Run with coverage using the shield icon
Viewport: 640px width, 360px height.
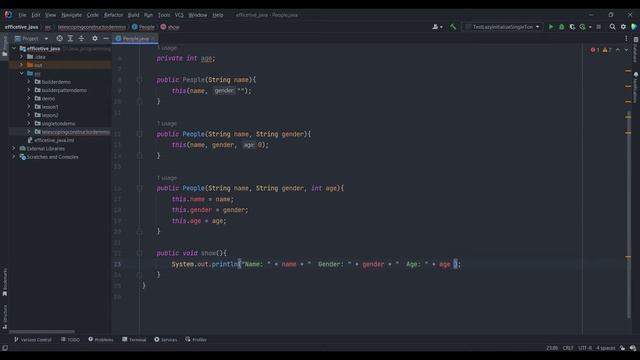572,27
